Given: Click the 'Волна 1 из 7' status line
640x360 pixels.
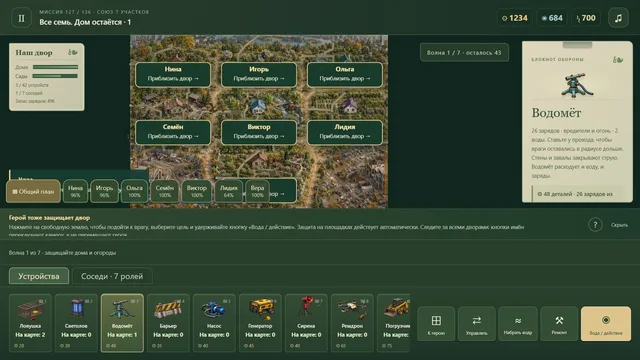Looking at the screenshot, I should pyautogui.click(x=62, y=253).
